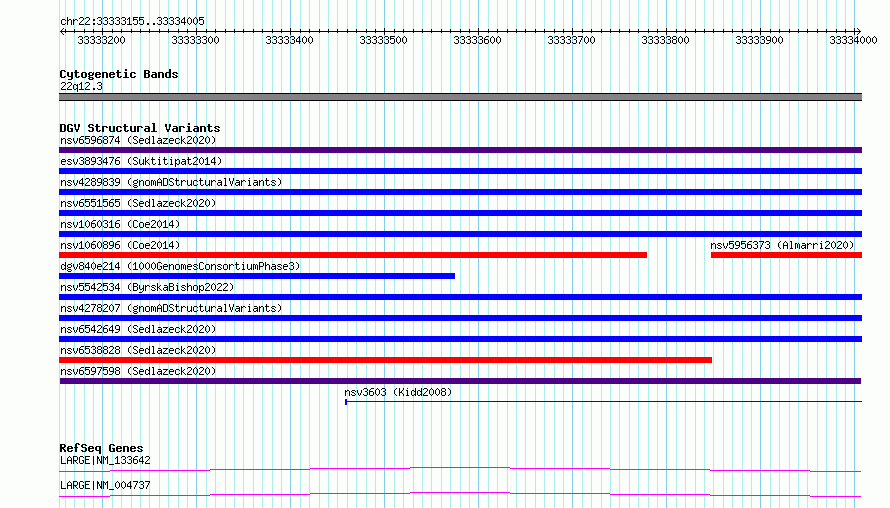Open nsv3603 (Kidd2008) label
890x508 pixels.
point(398,392)
